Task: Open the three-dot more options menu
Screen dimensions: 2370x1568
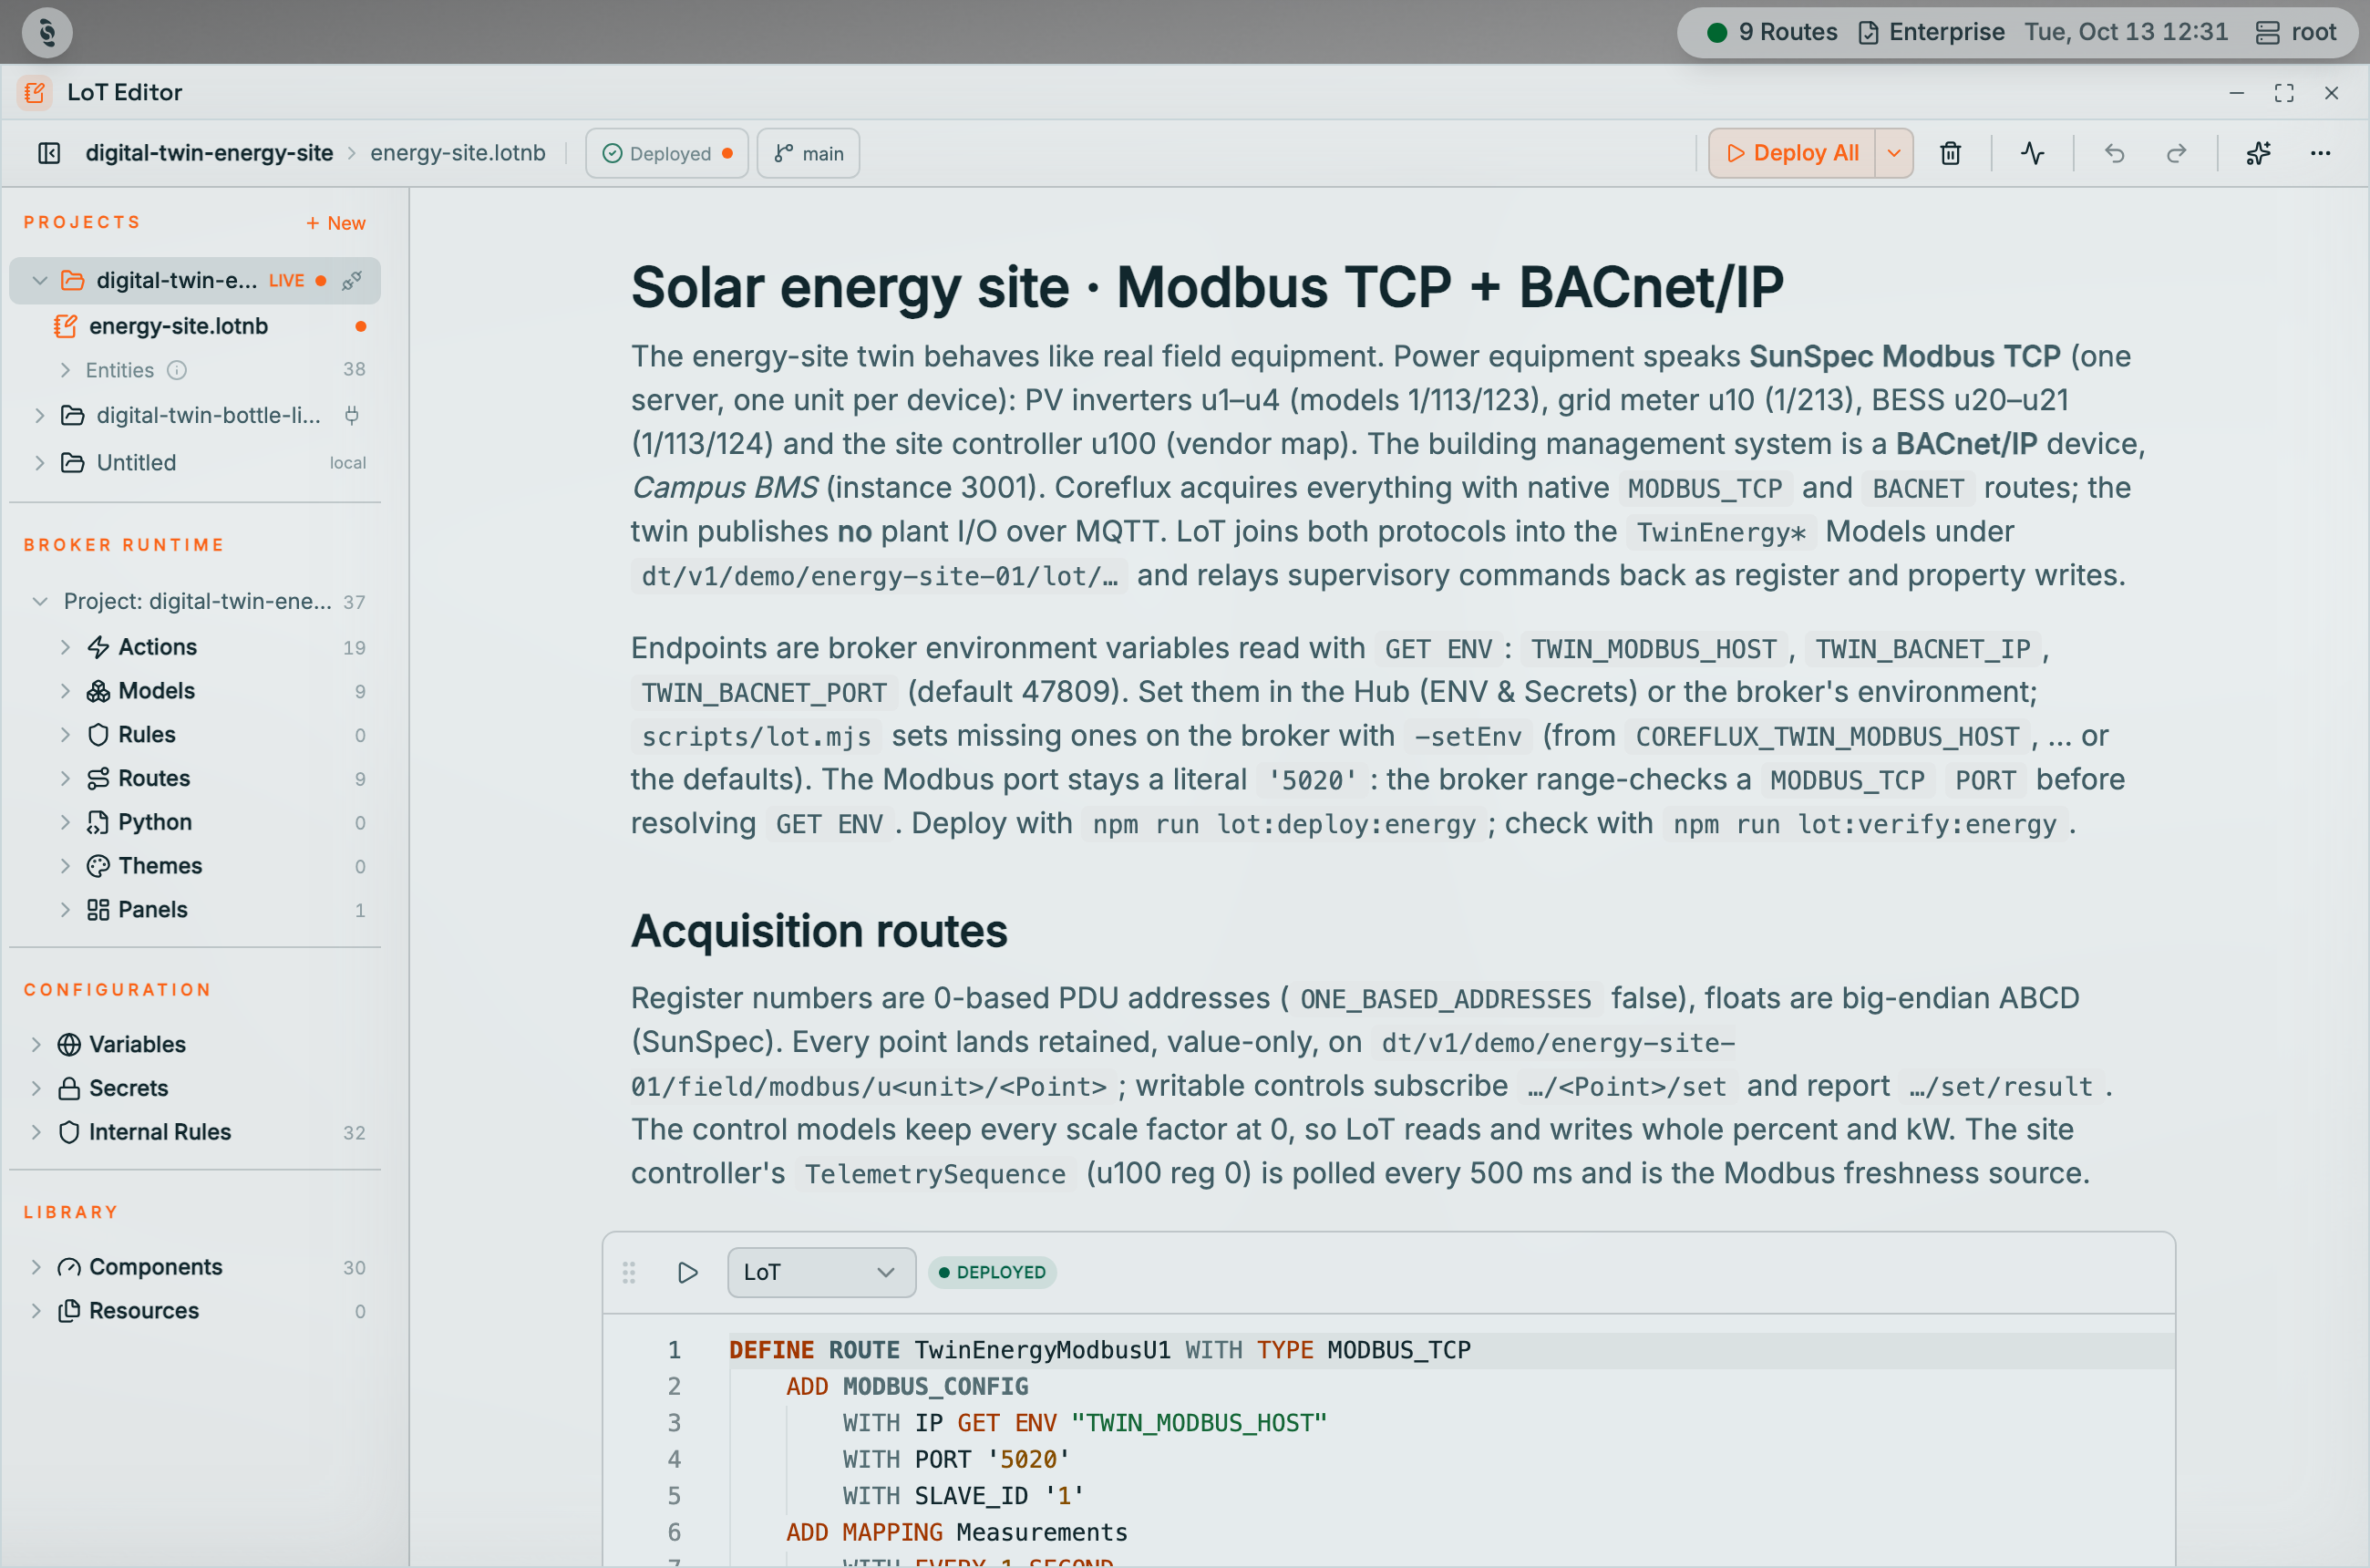Action: (x=2320, y=153)
